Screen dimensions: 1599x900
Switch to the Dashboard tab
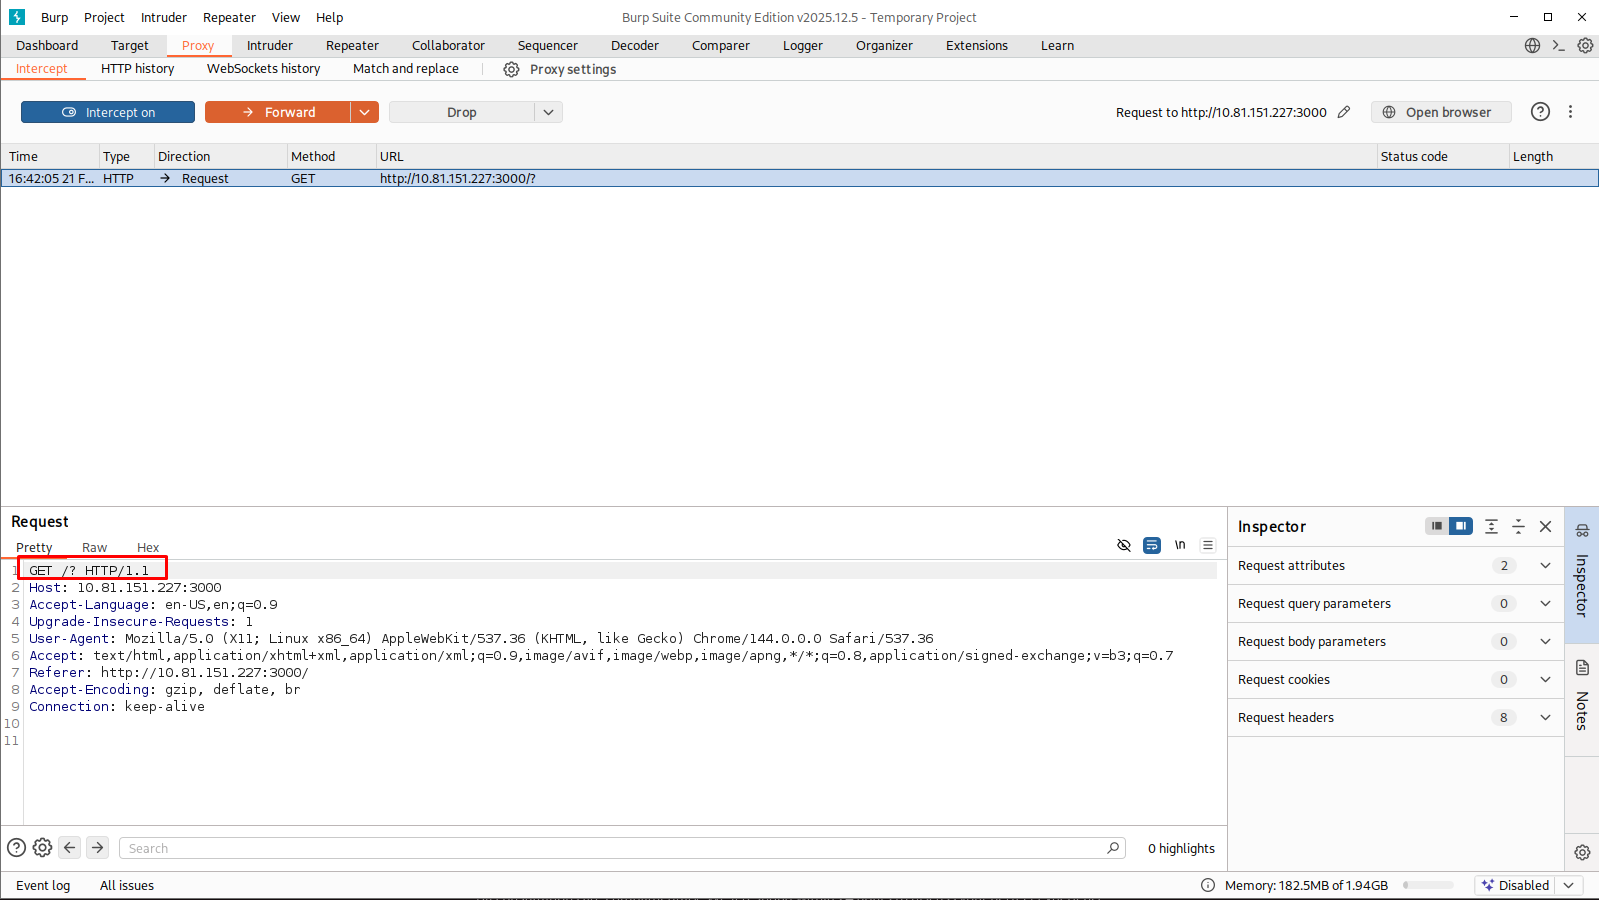47,45
